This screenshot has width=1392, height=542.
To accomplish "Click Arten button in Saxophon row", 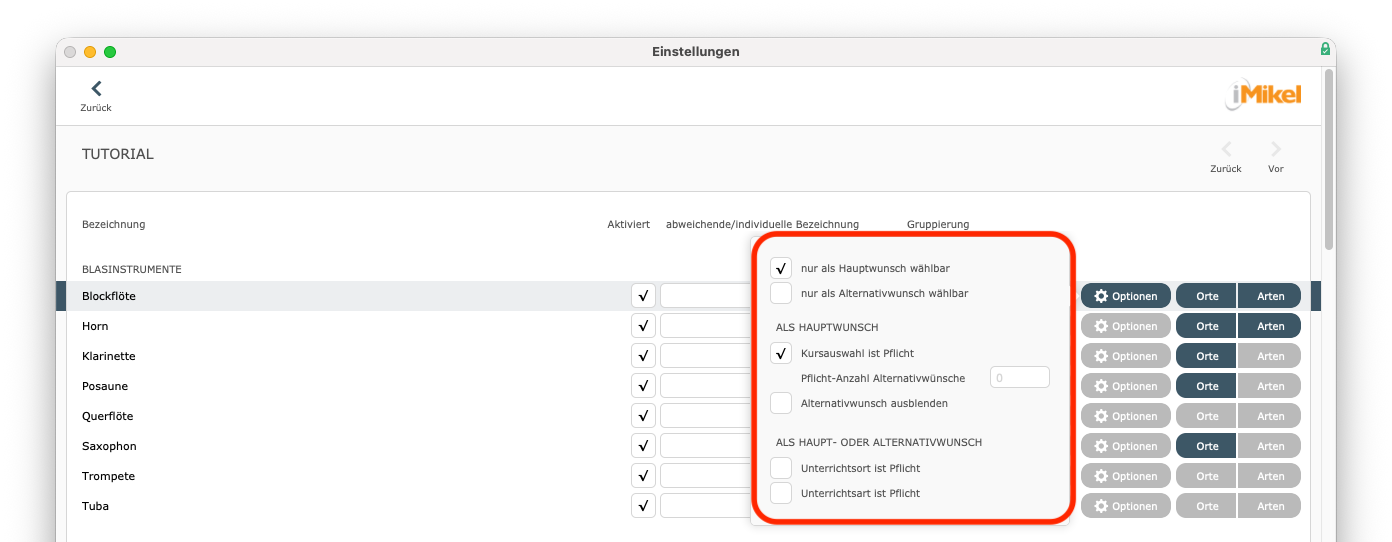I will click(x=1270, y=446).
